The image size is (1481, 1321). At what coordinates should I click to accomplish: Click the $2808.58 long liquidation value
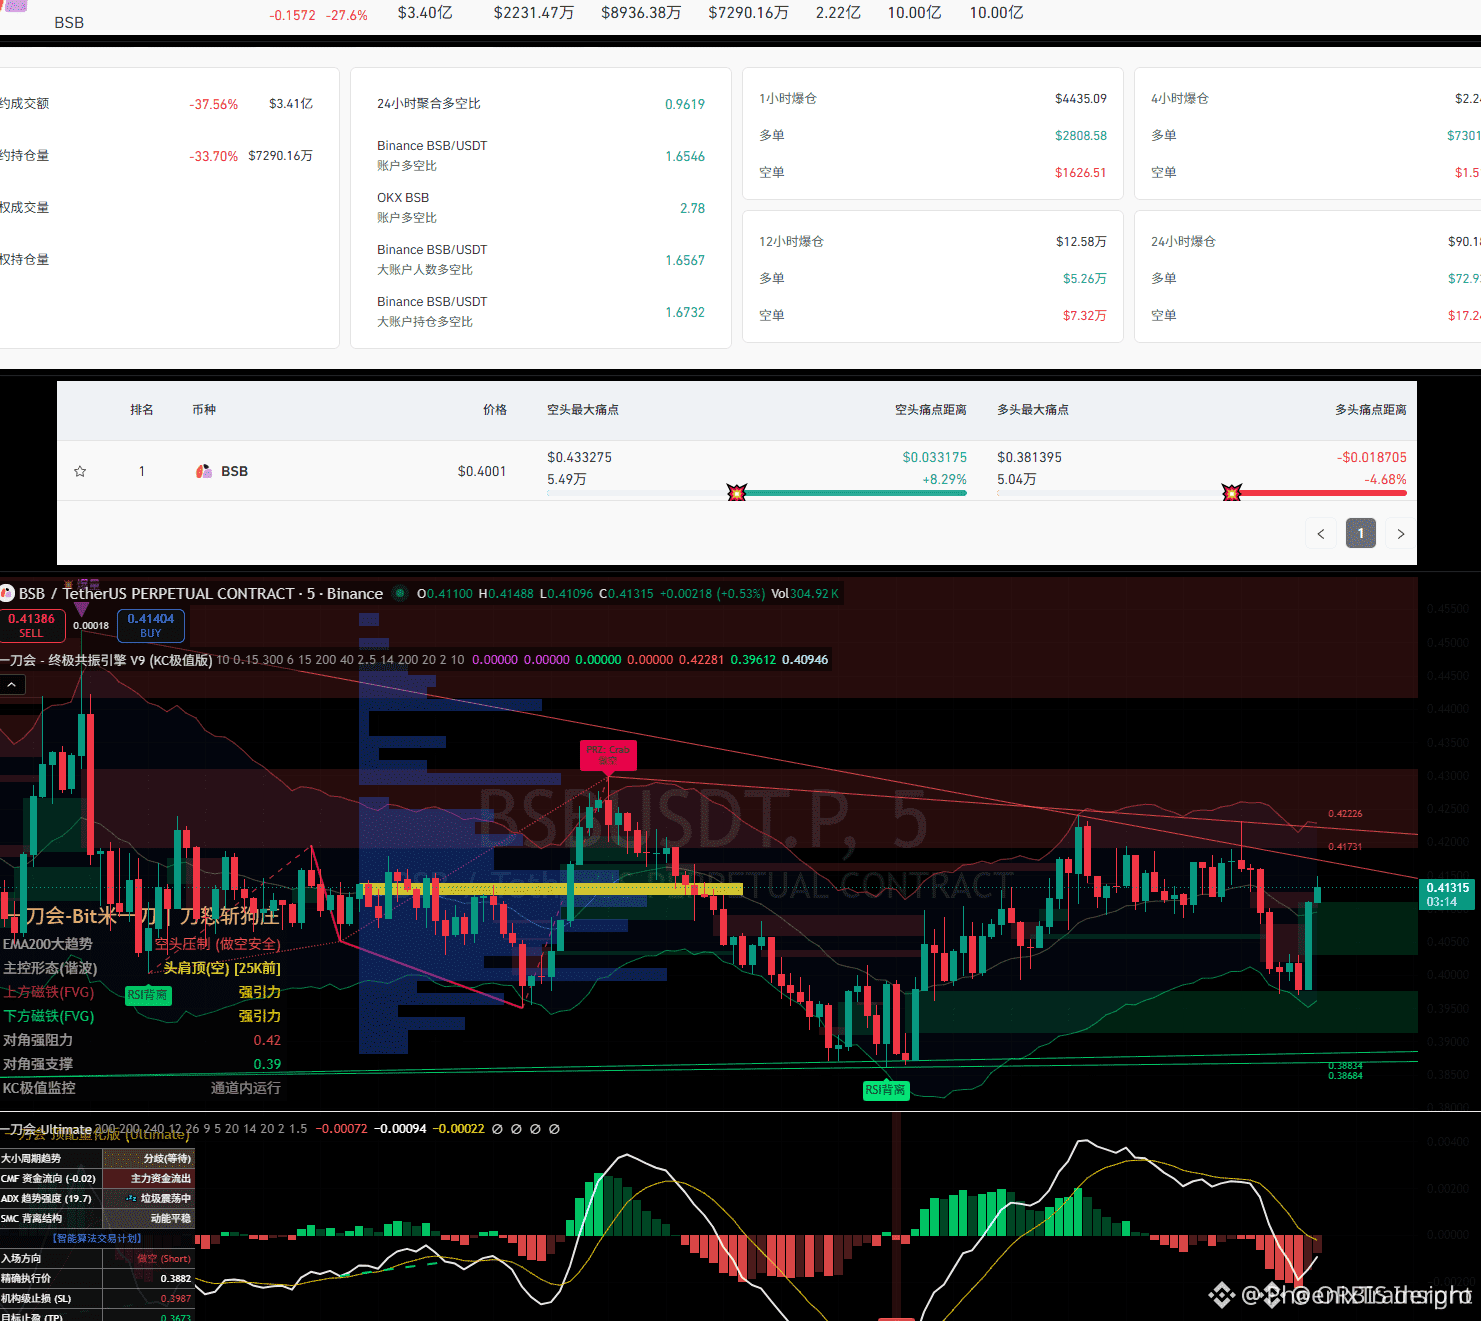(x=1081, y=136)
